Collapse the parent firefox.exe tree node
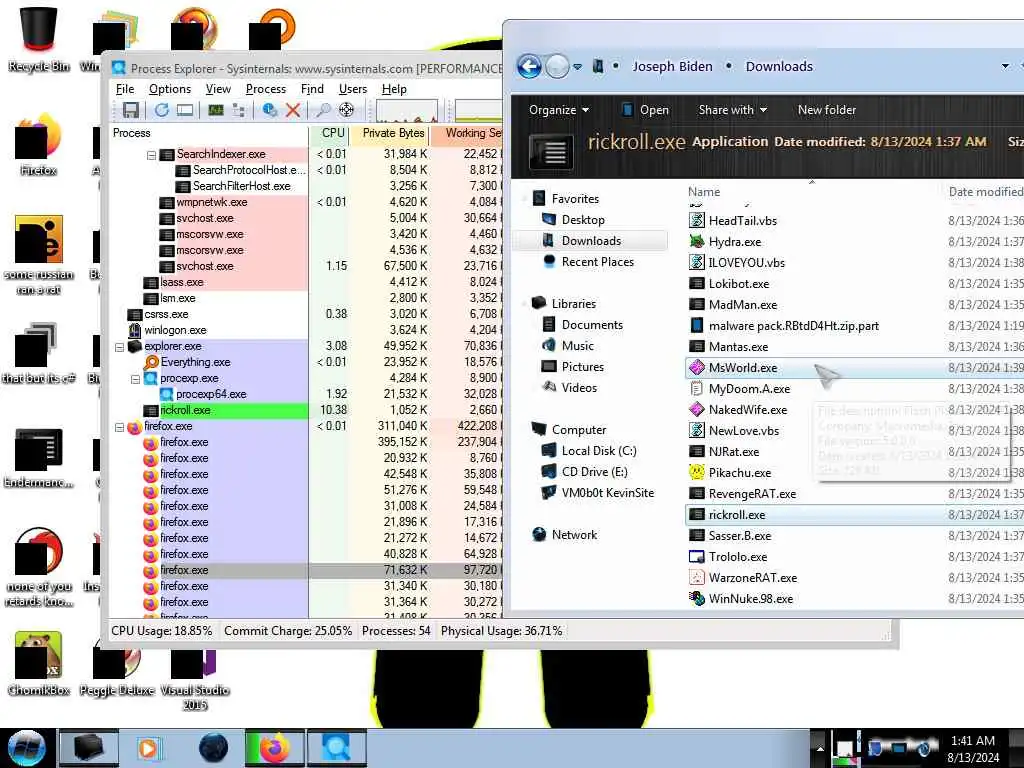Viewport: 1024px width, 768px height. [x=120, y=428]
